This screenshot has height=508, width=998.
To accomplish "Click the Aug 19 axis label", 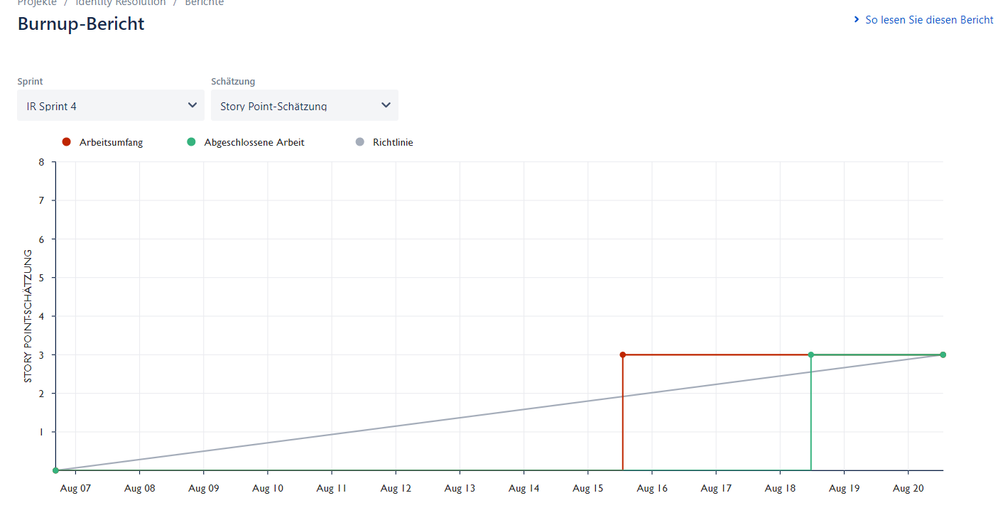I will [845, 488].
